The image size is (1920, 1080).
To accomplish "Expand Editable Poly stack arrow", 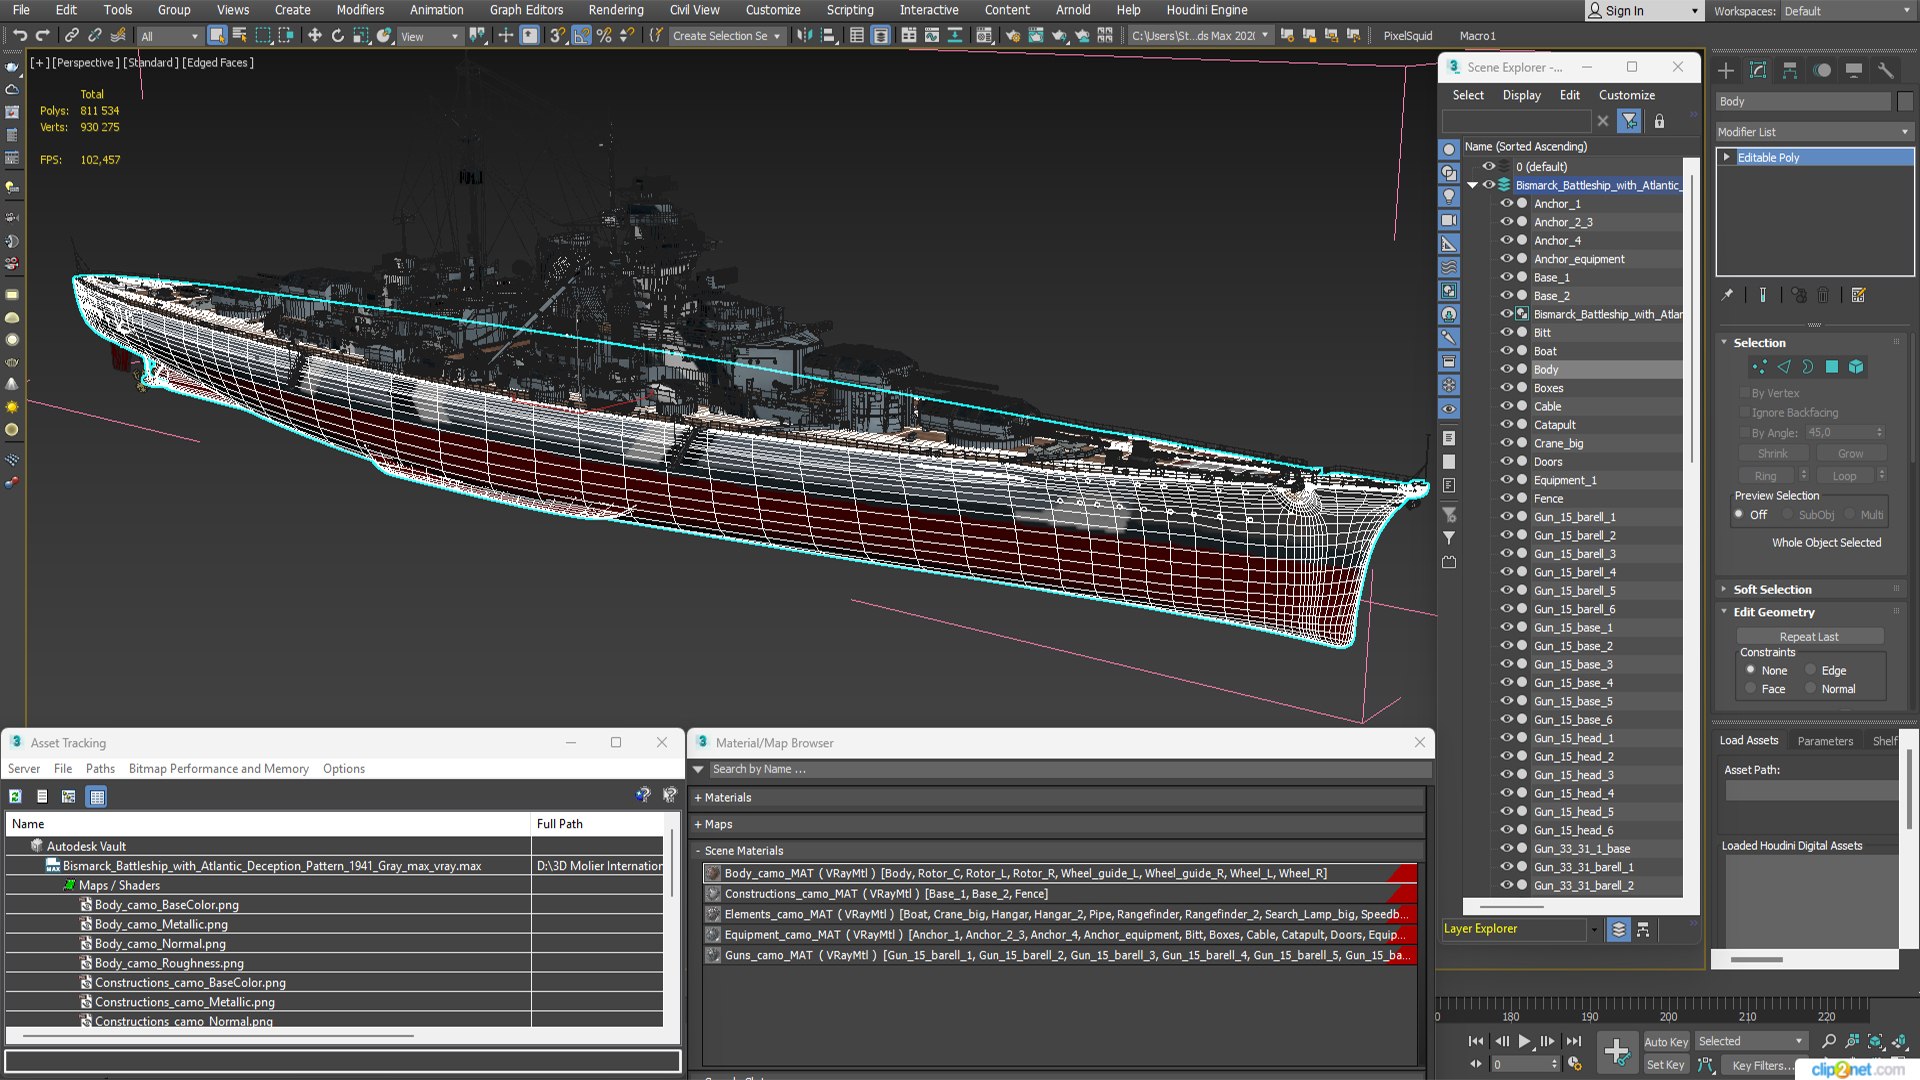I will pos(1727,157).
